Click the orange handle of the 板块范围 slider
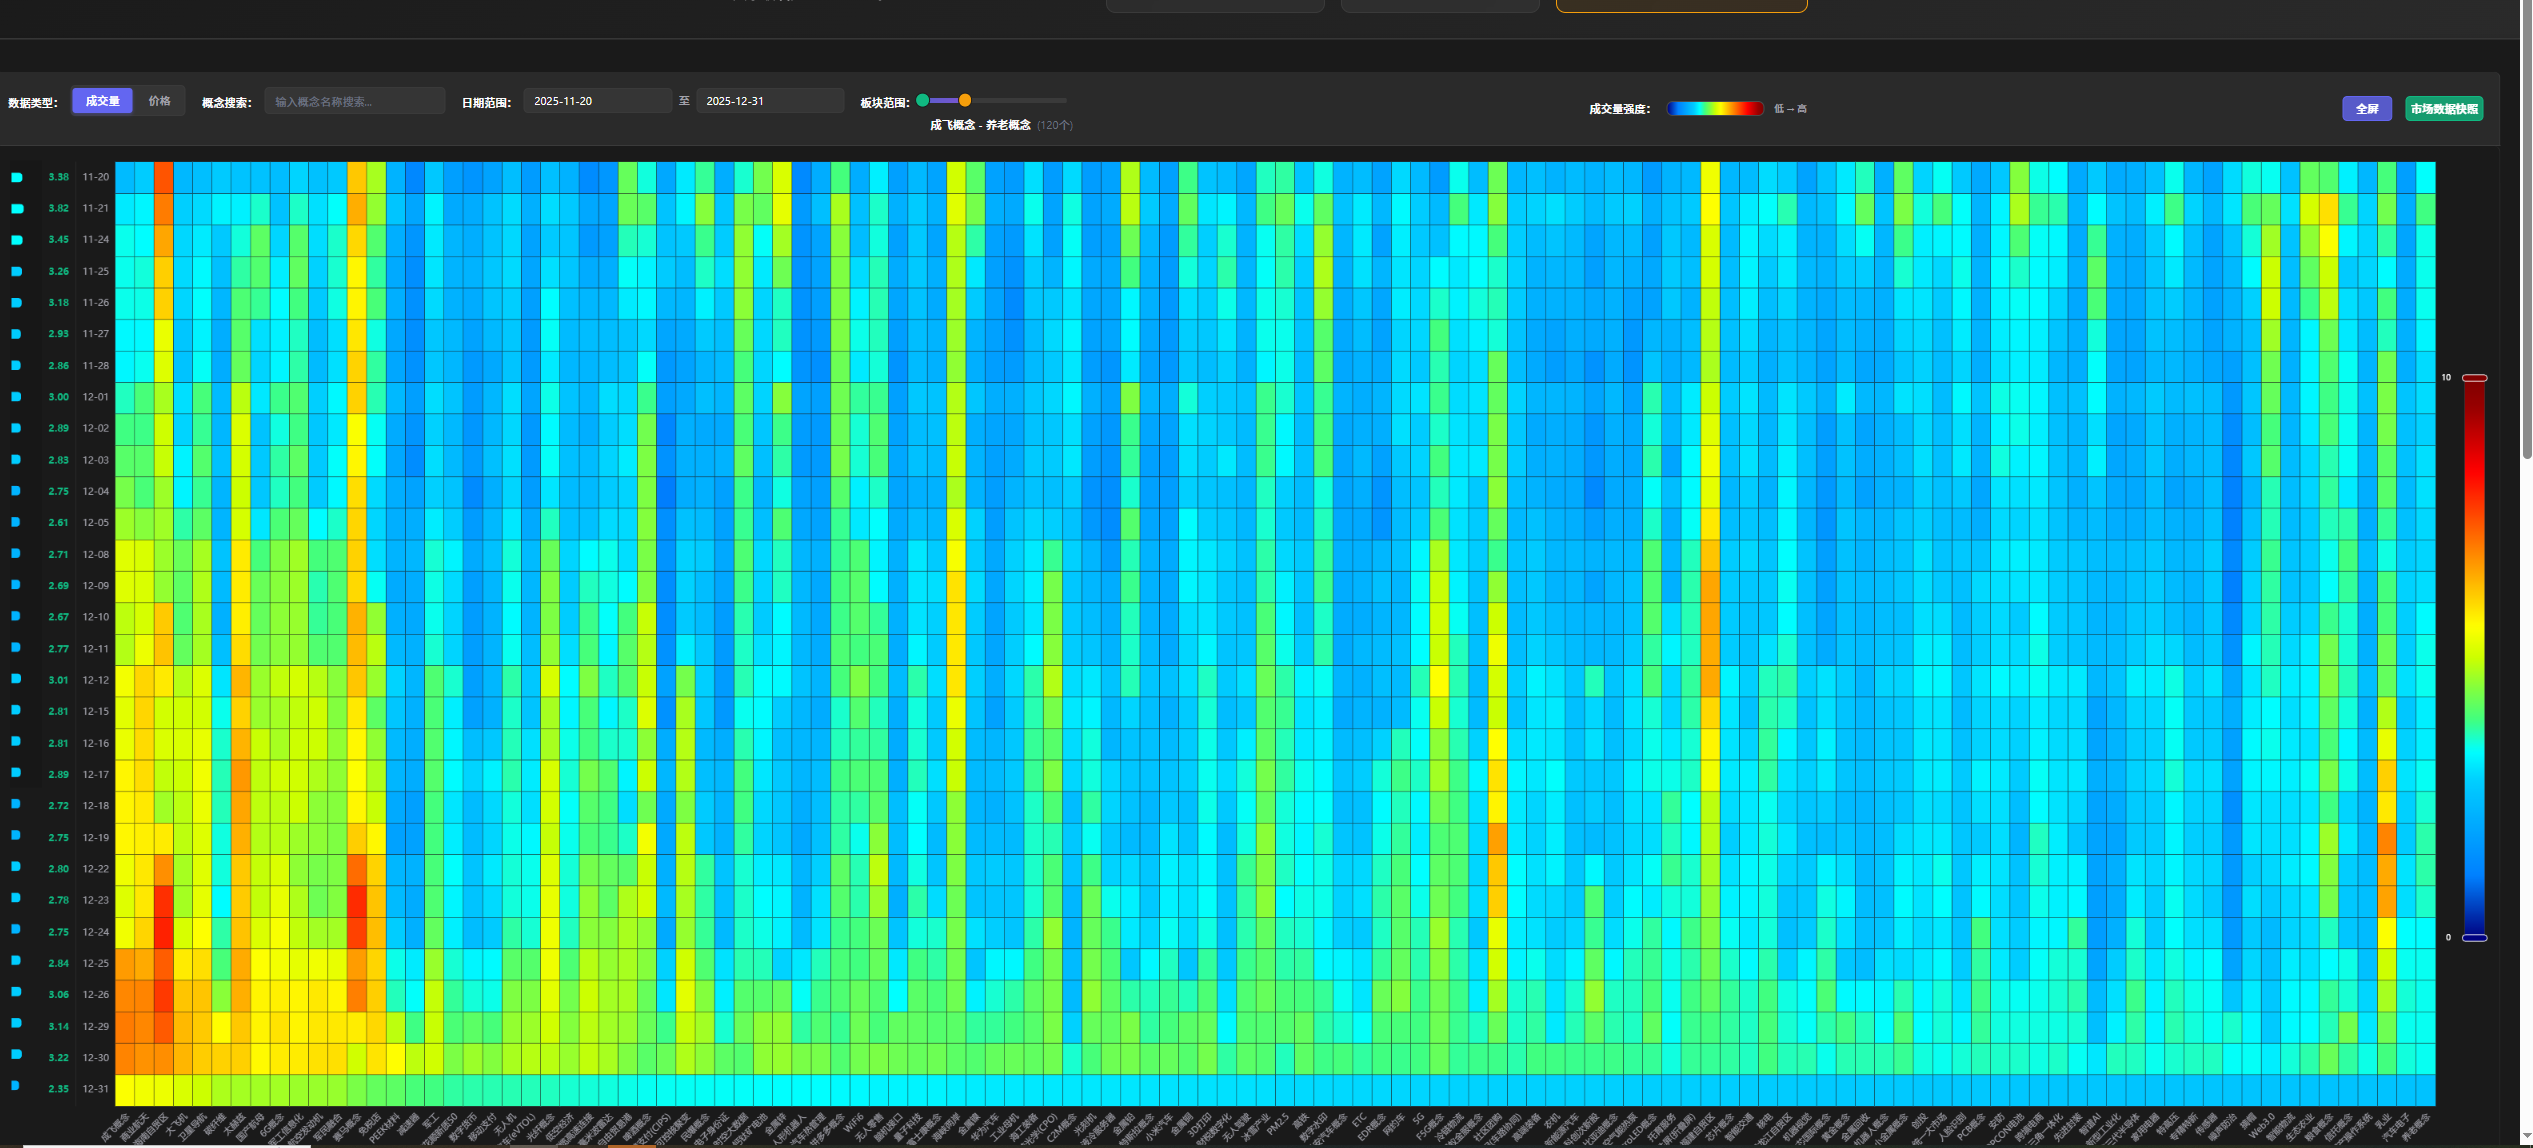The image size is (2533, 1148). click(x=965, y=100)
